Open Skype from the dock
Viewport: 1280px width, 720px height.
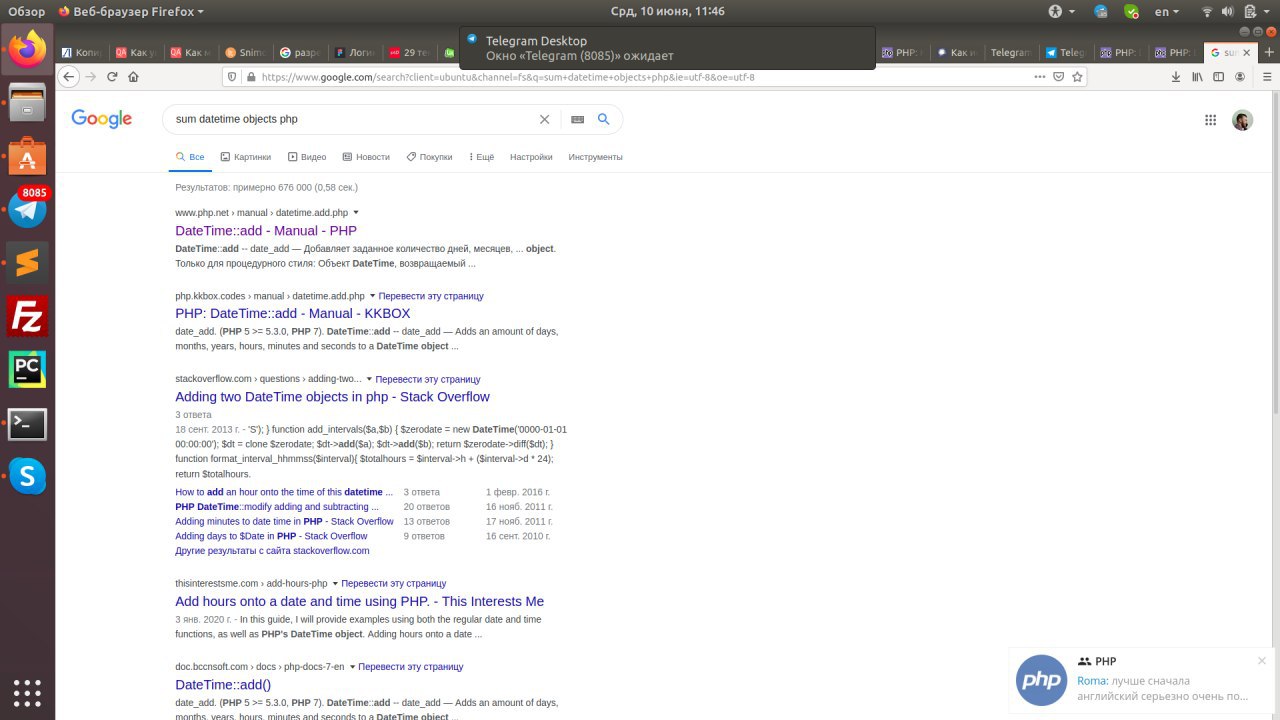pyautogui.click(x=27, y=477)
